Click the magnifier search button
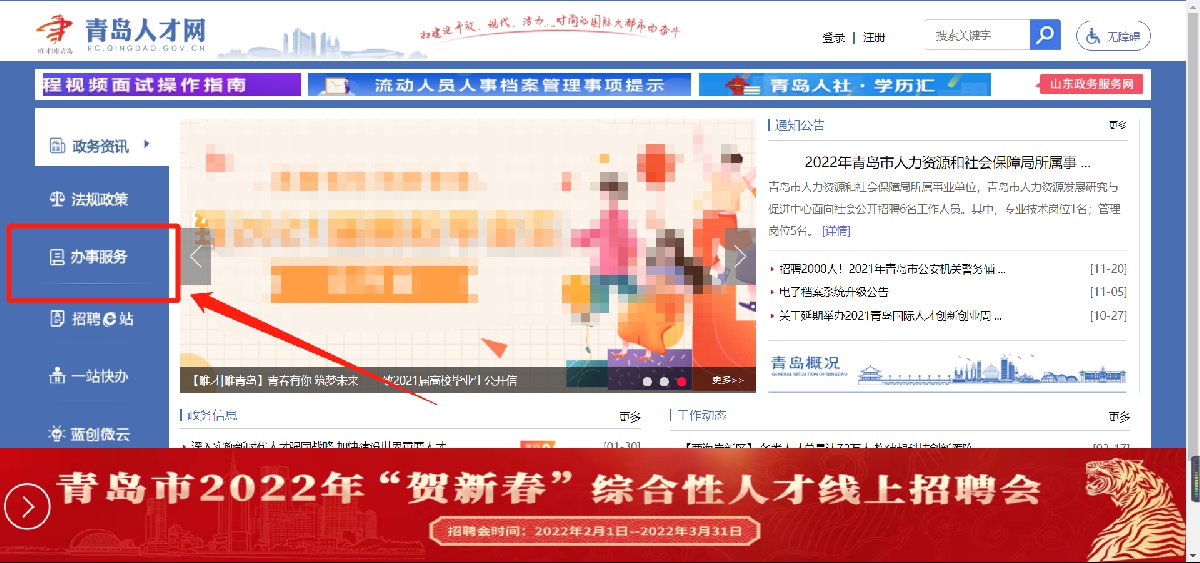Viewport: 1200px width, 563px height. point(1045,35)
